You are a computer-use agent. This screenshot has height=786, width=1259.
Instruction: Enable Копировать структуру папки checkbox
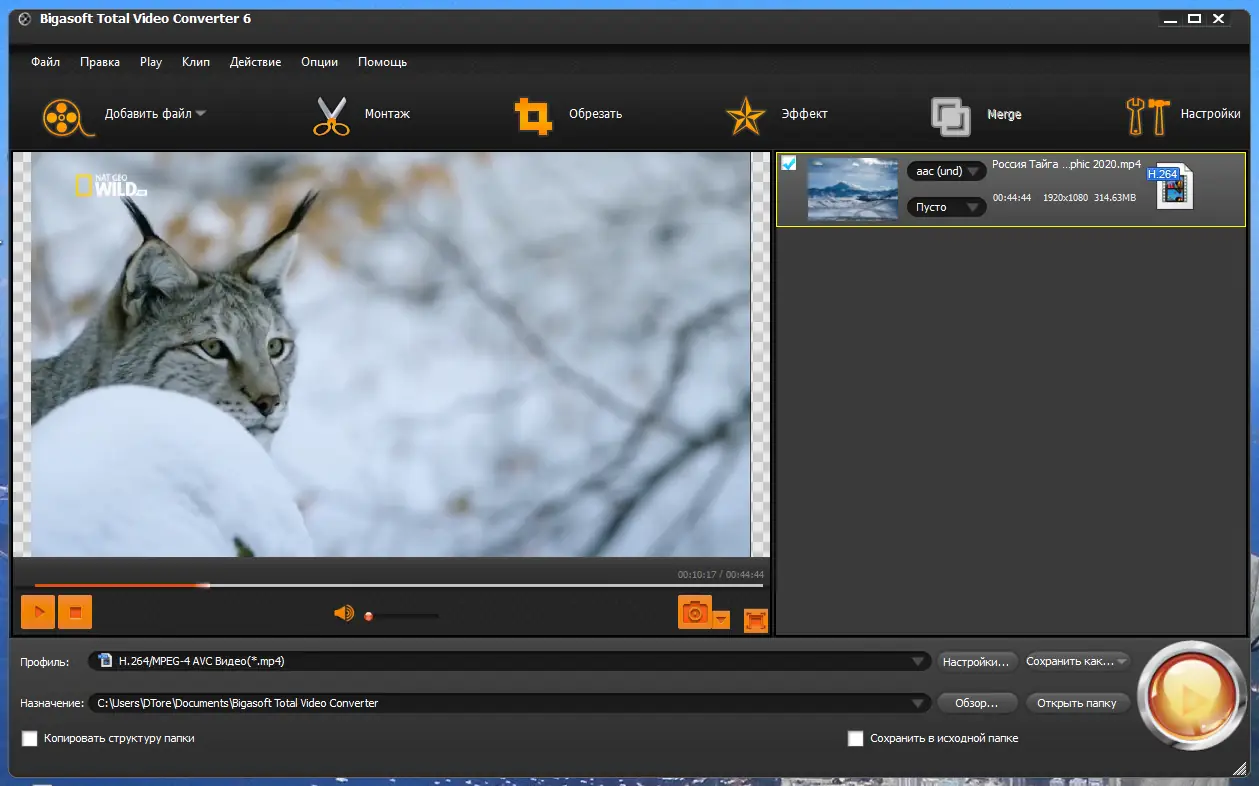pyautogui.click(x=30, y=739)
